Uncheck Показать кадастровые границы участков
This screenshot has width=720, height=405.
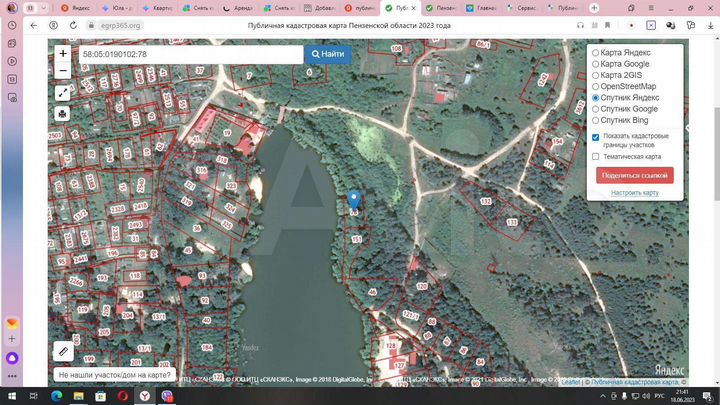click(x=596, y=137)
